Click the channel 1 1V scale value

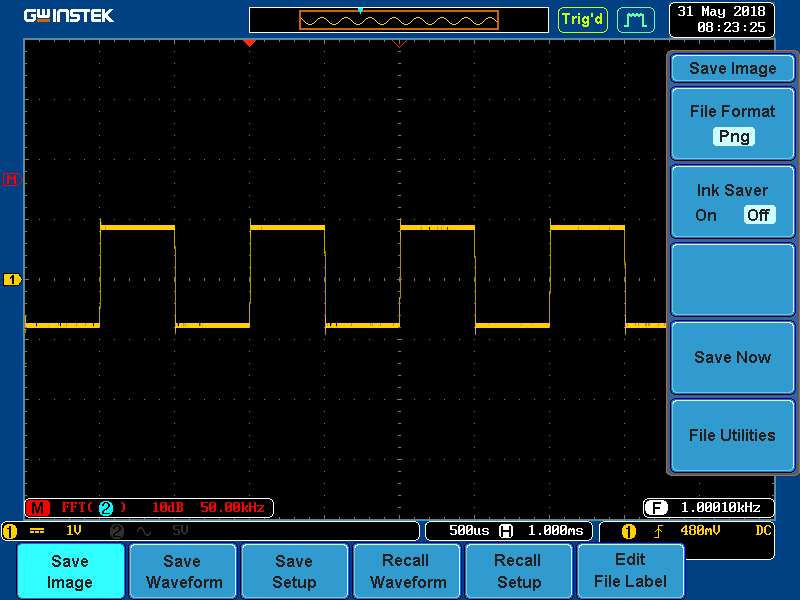[74, 531]
